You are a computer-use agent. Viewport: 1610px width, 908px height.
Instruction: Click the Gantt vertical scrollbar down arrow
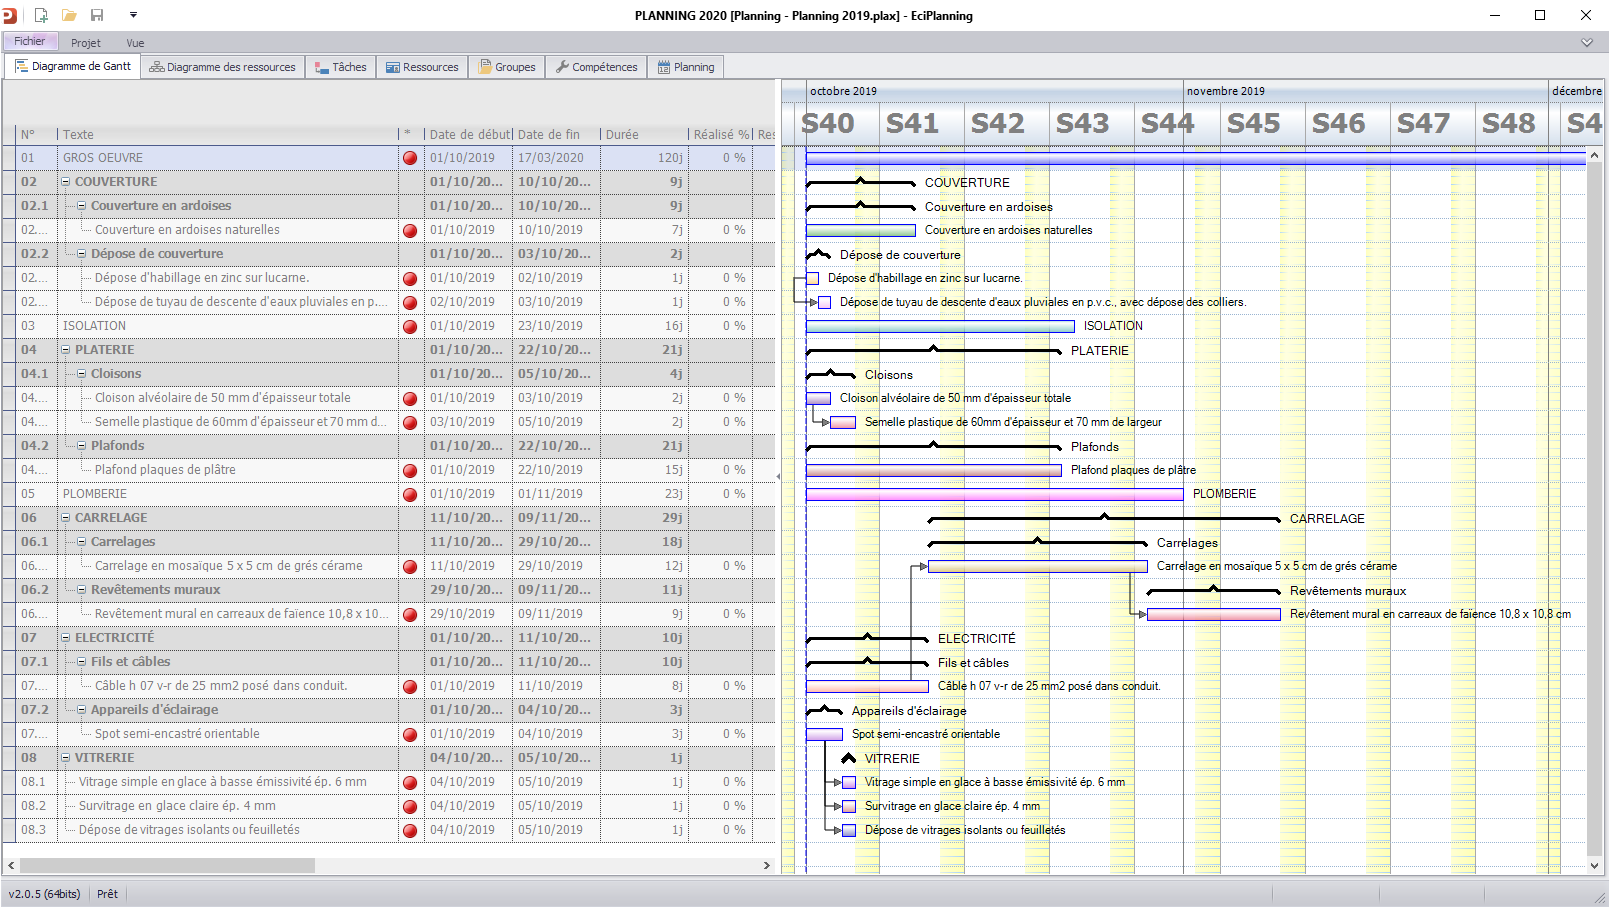pos(1595,866)
